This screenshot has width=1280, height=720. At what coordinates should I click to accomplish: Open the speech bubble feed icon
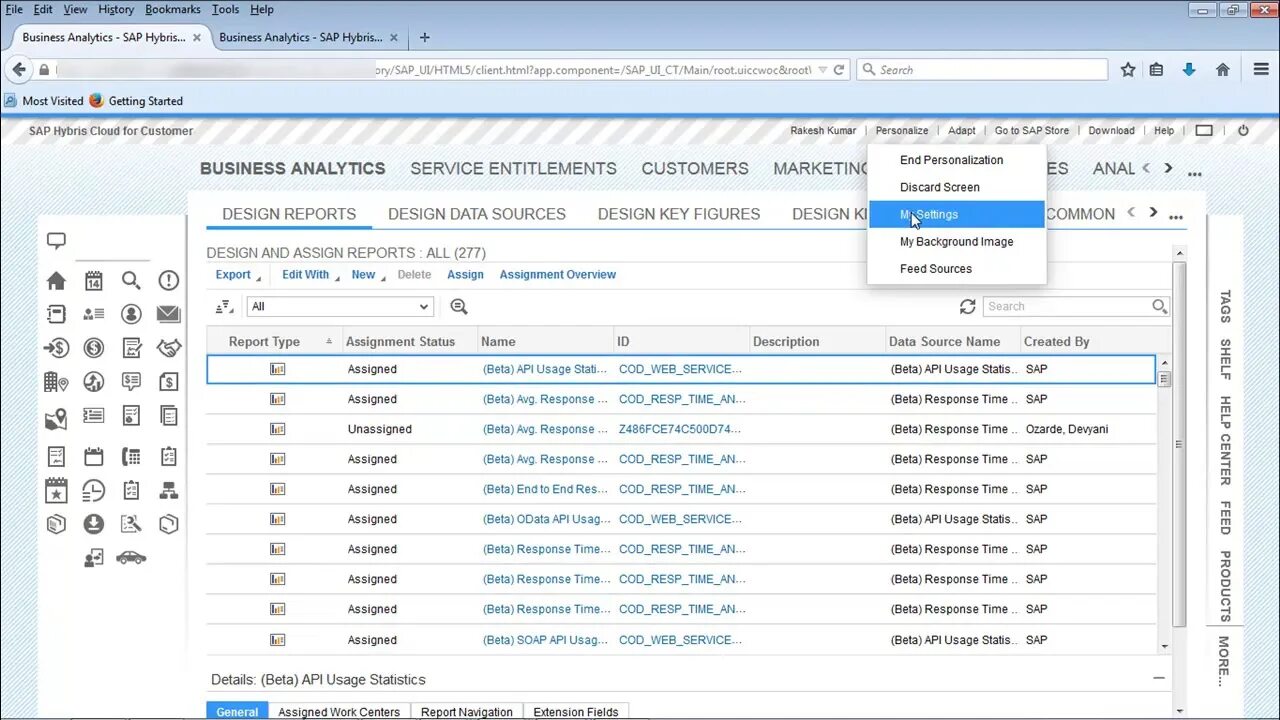point(56,241)
